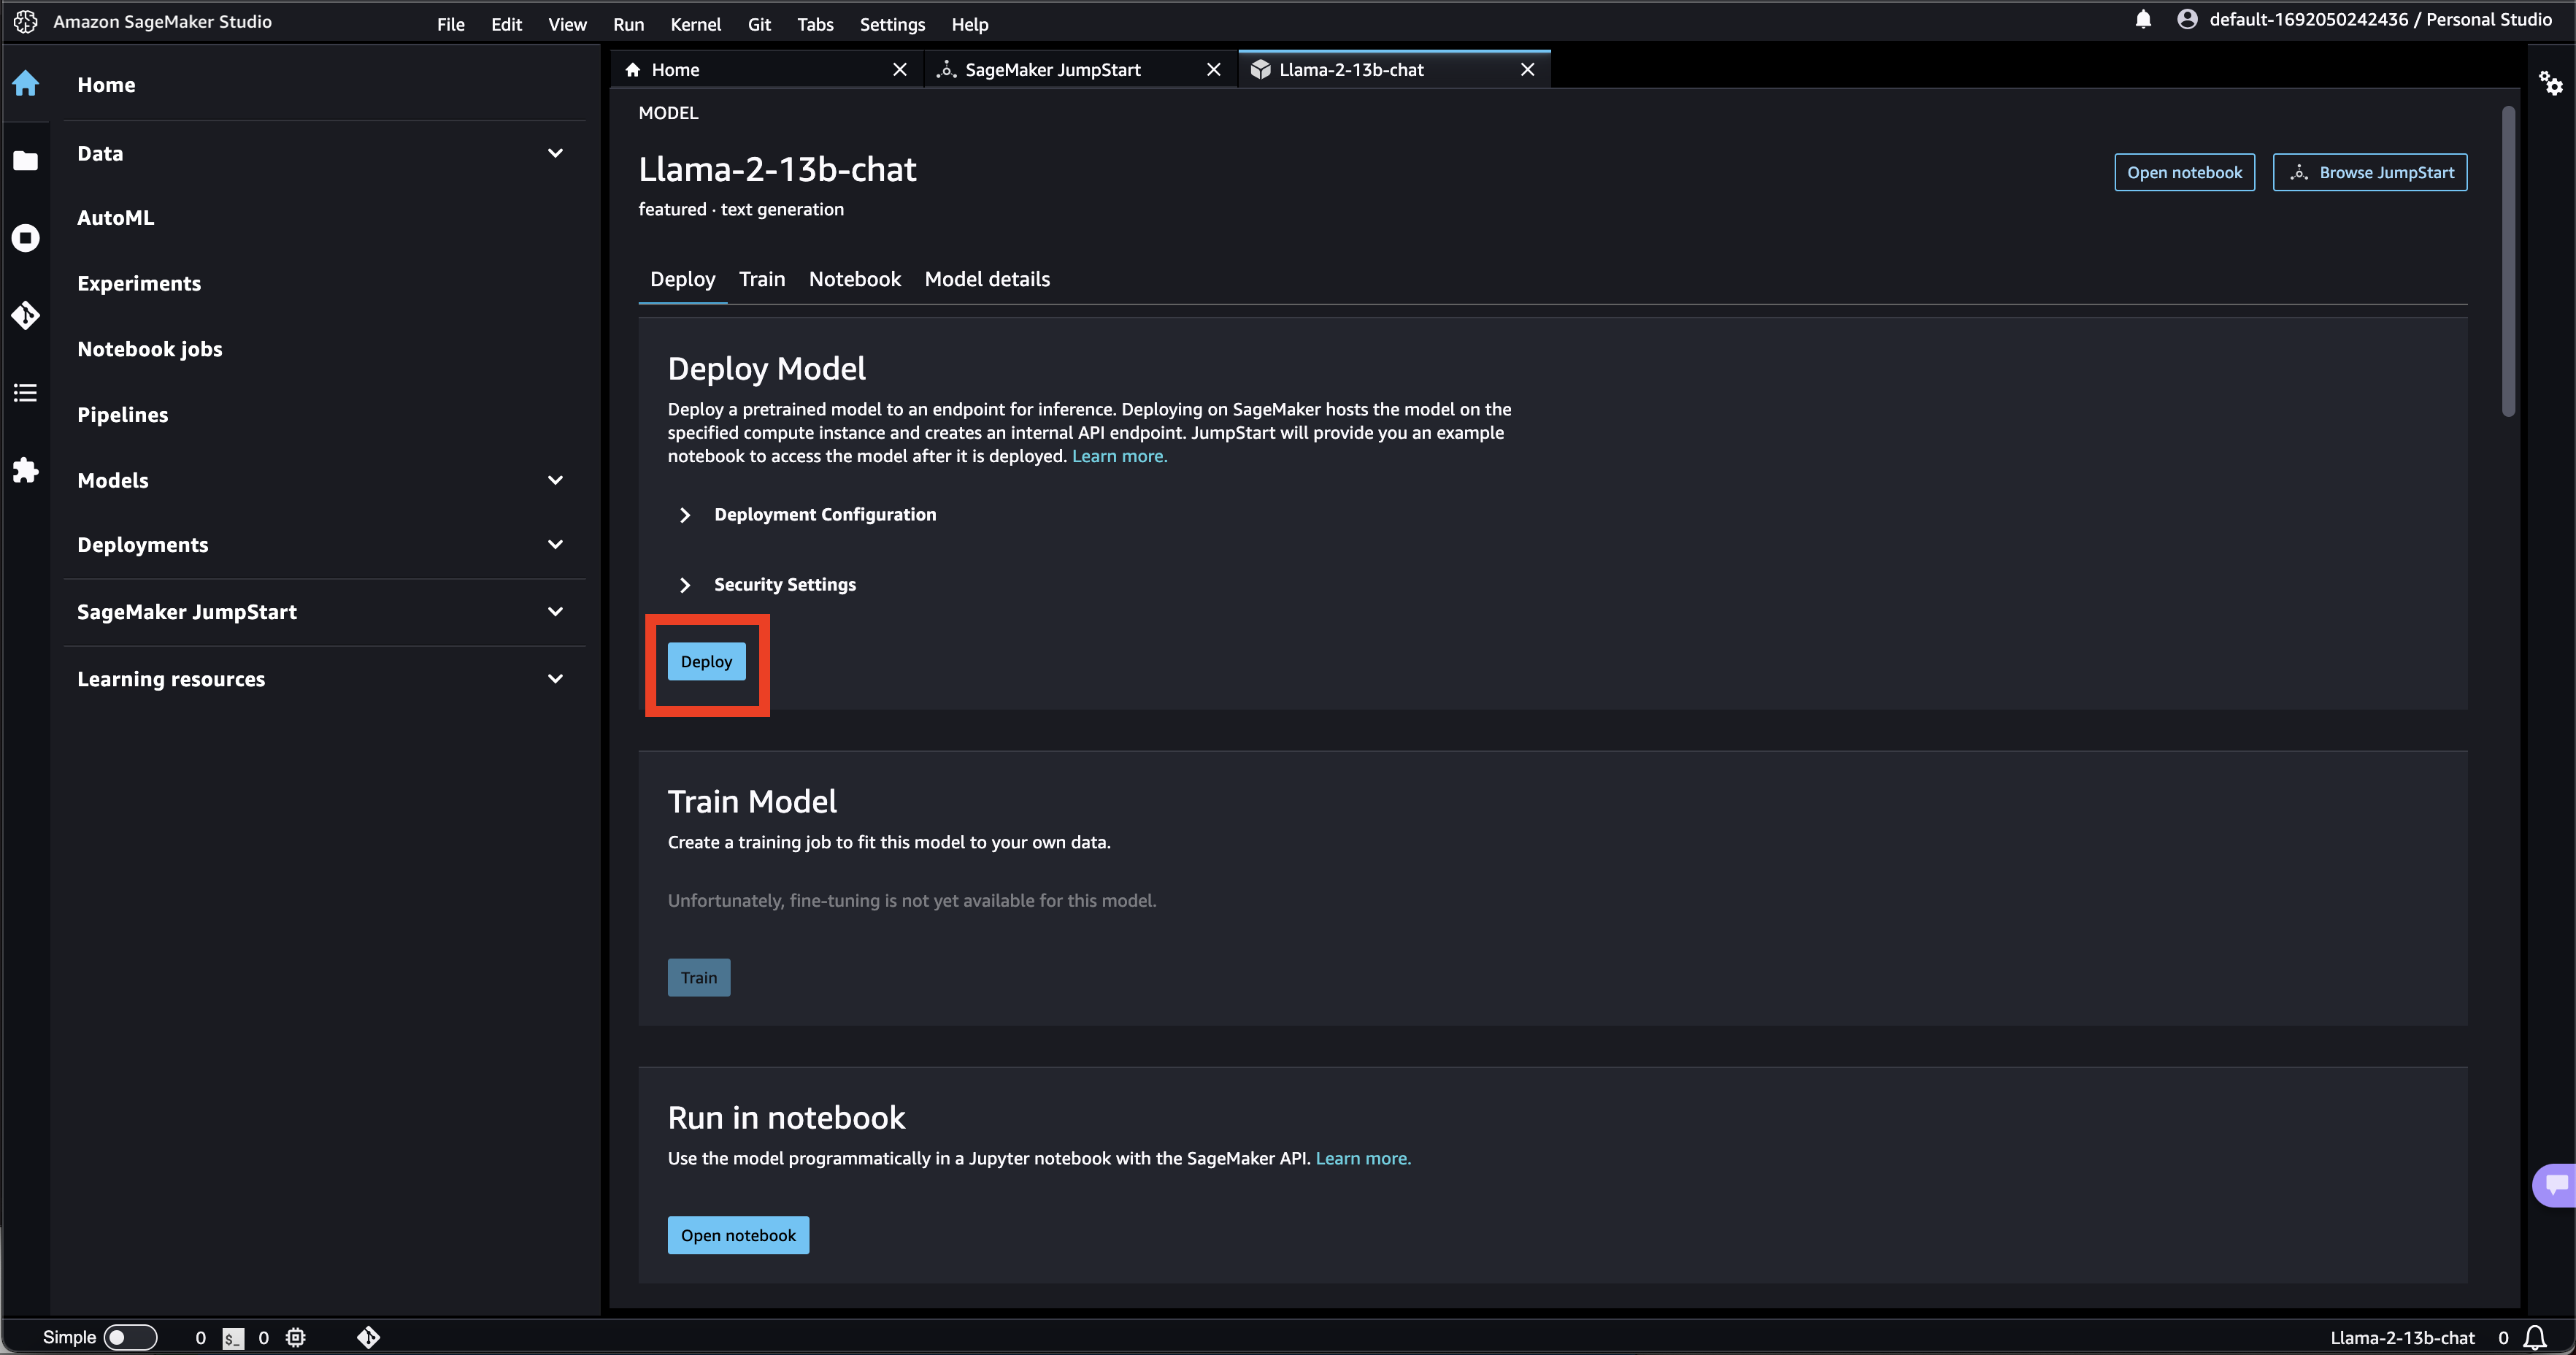Image resolution: width=2576 pixels, height=1355 pixels.
Task: Click the blue Deploy button
Action: click(x=706, y=662)
